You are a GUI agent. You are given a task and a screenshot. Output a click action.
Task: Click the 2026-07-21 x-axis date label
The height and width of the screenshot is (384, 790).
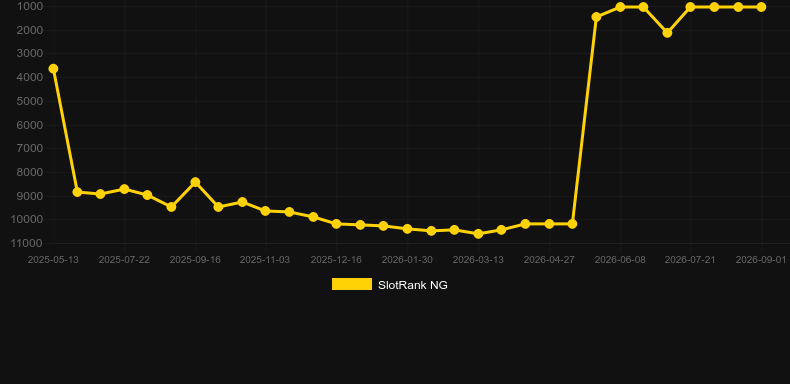click(690, 260)
